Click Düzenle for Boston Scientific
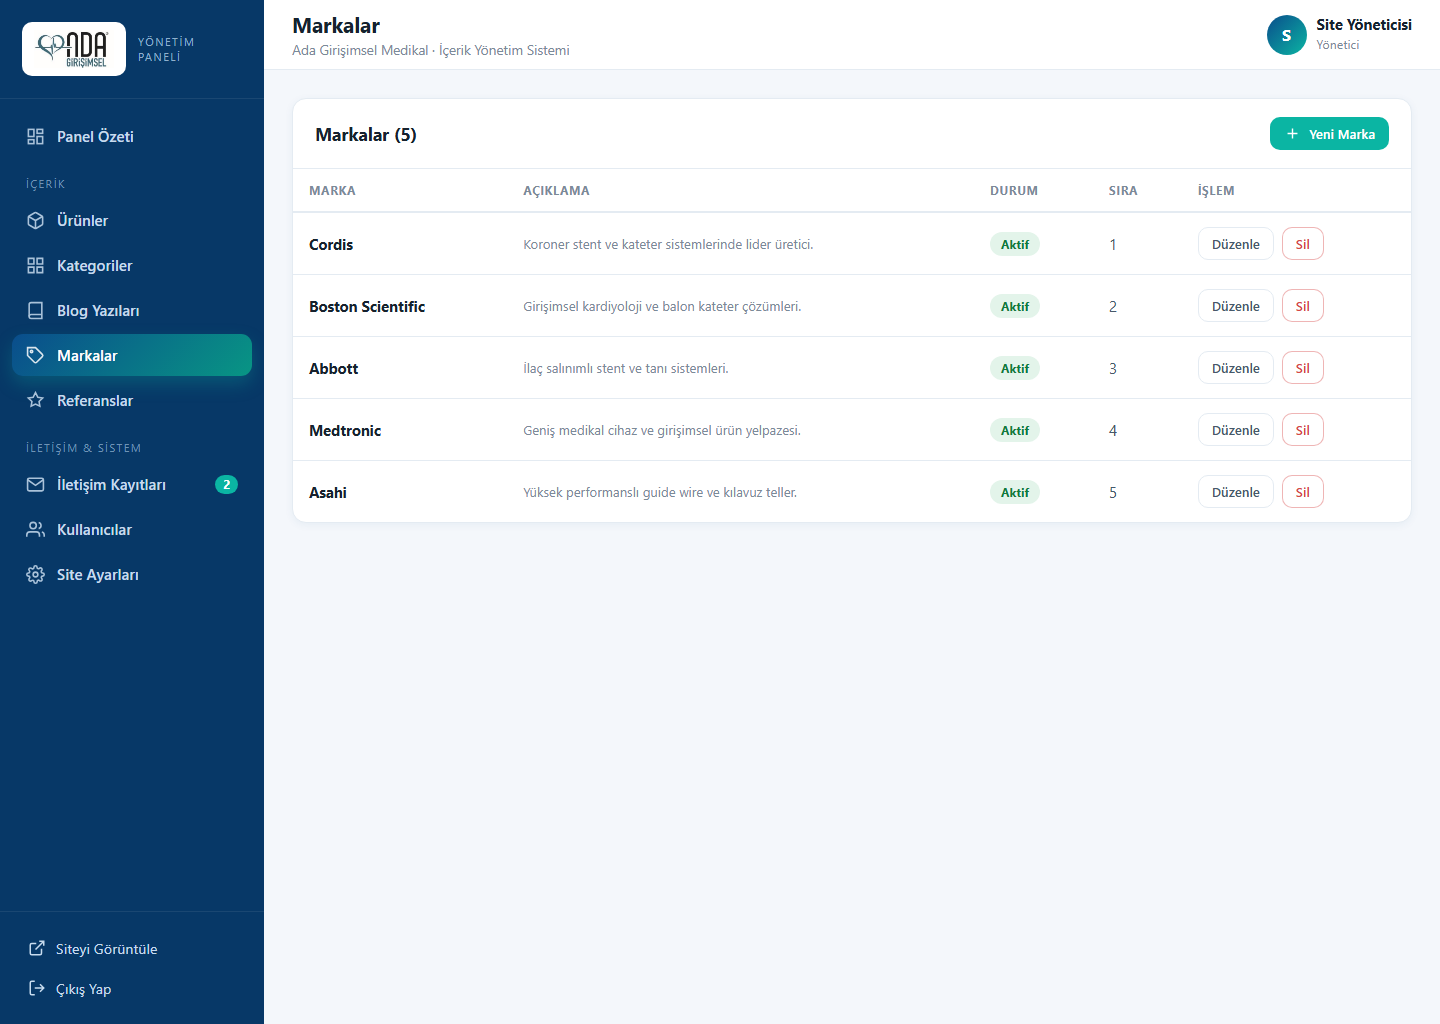The height and width of the screenshot is (1024, 1440). click(1236, 306)
